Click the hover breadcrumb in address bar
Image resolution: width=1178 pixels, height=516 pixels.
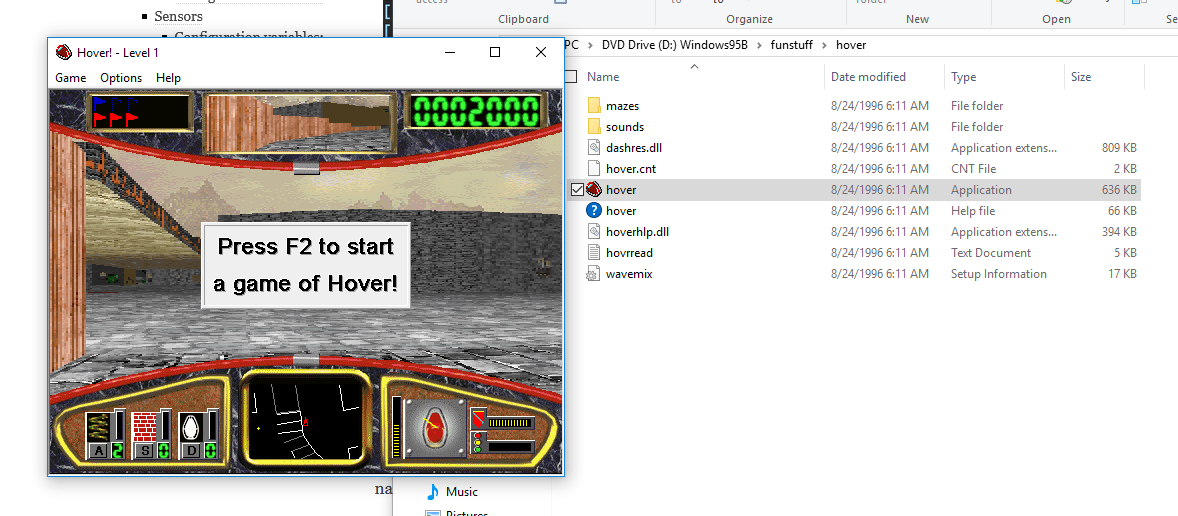(851, 45)
